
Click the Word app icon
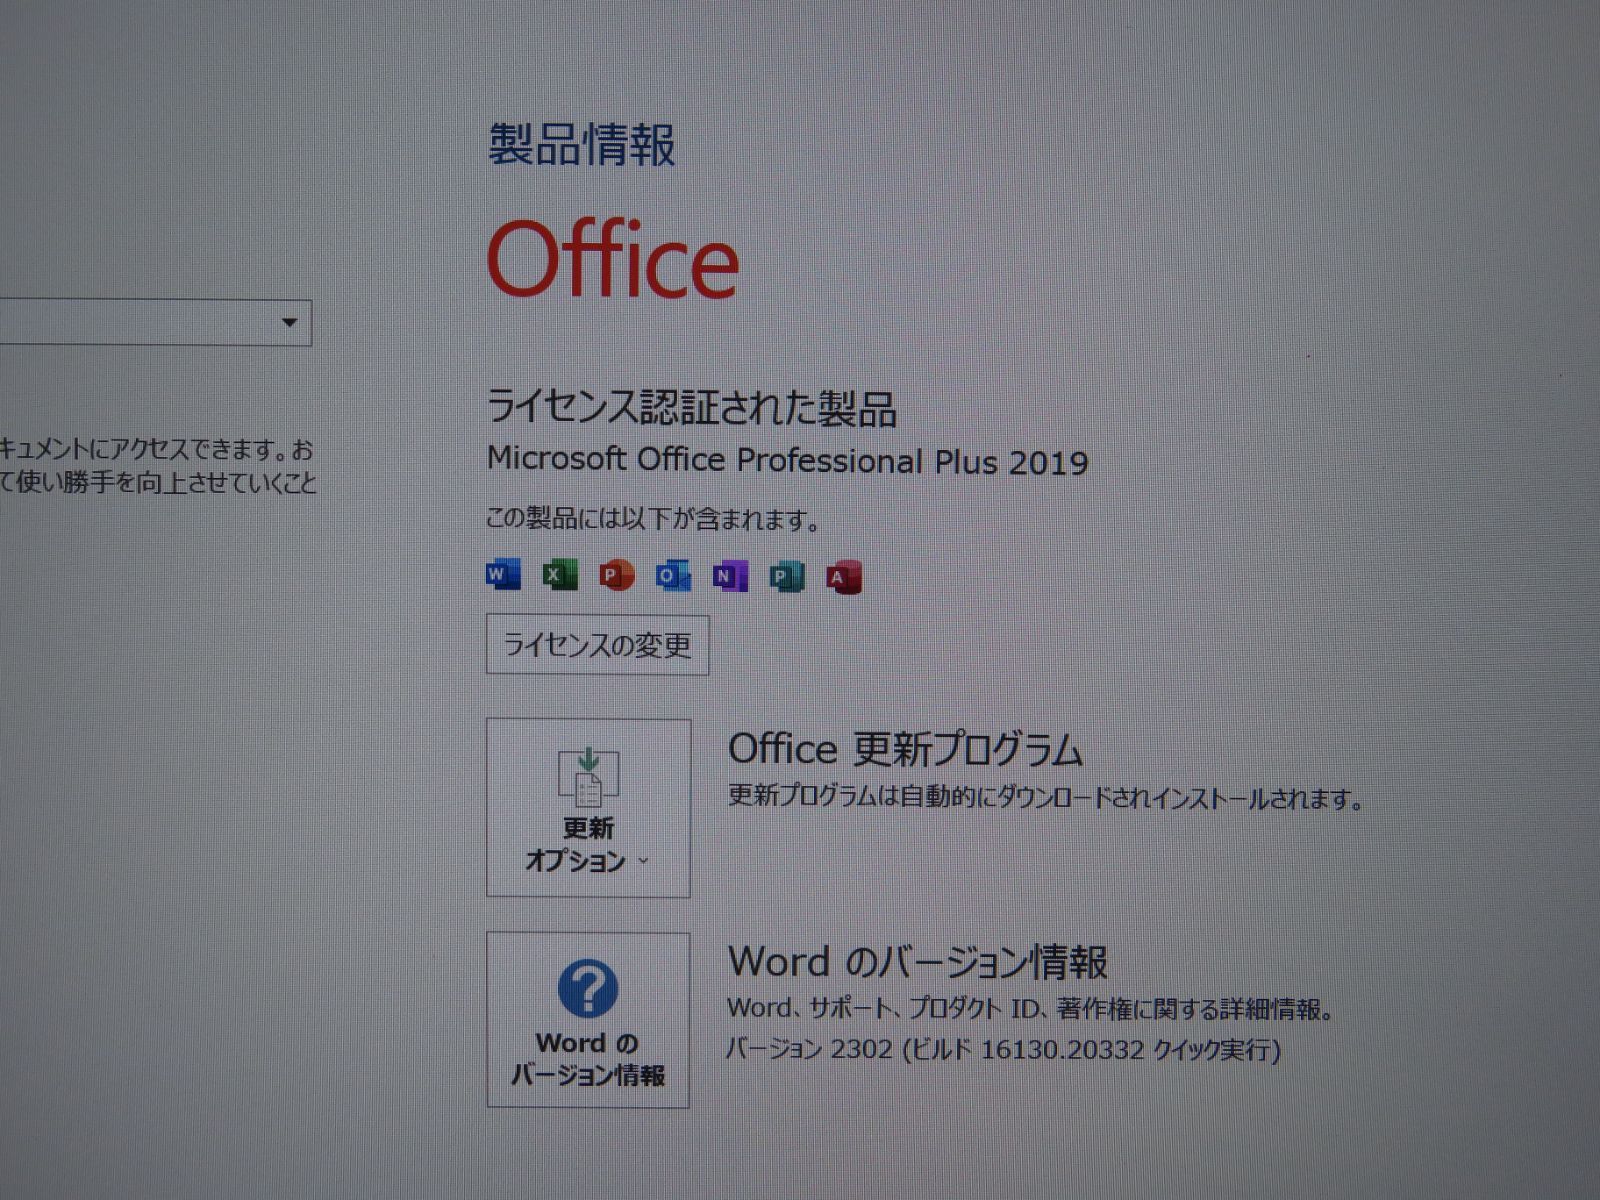(503, 574)
